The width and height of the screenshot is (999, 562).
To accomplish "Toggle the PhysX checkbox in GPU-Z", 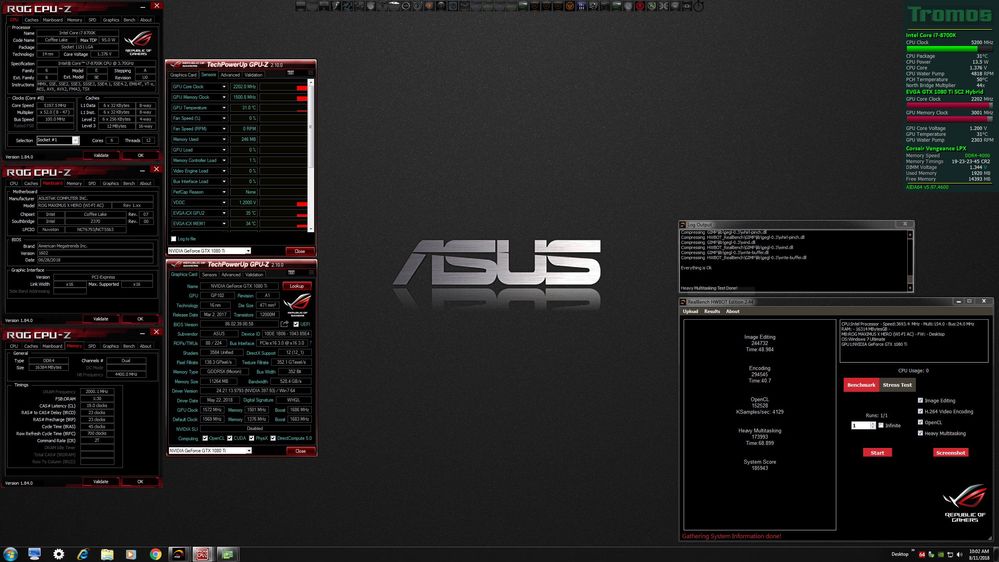I will click(252, 438).
